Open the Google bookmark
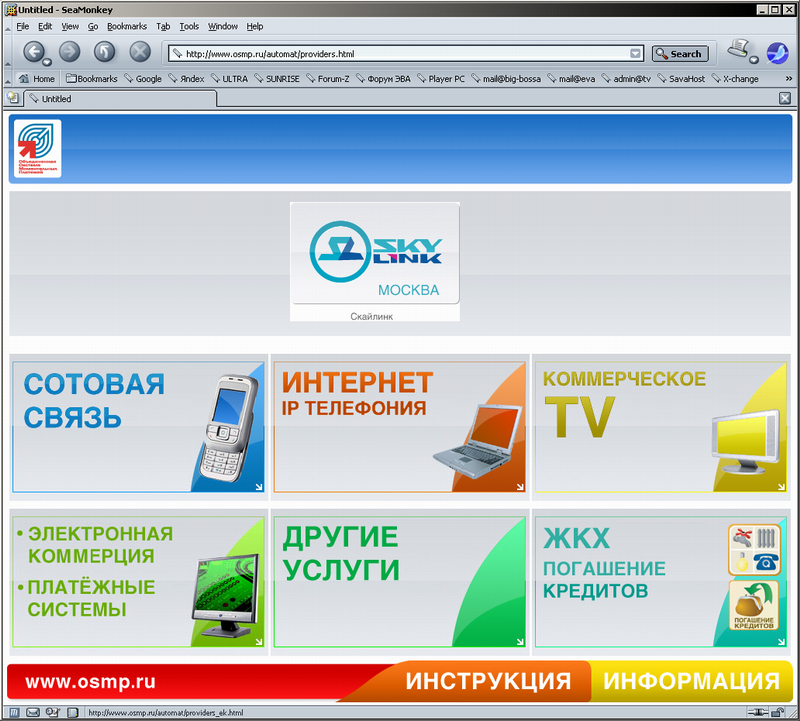The image size is (800, 721). 143,79
